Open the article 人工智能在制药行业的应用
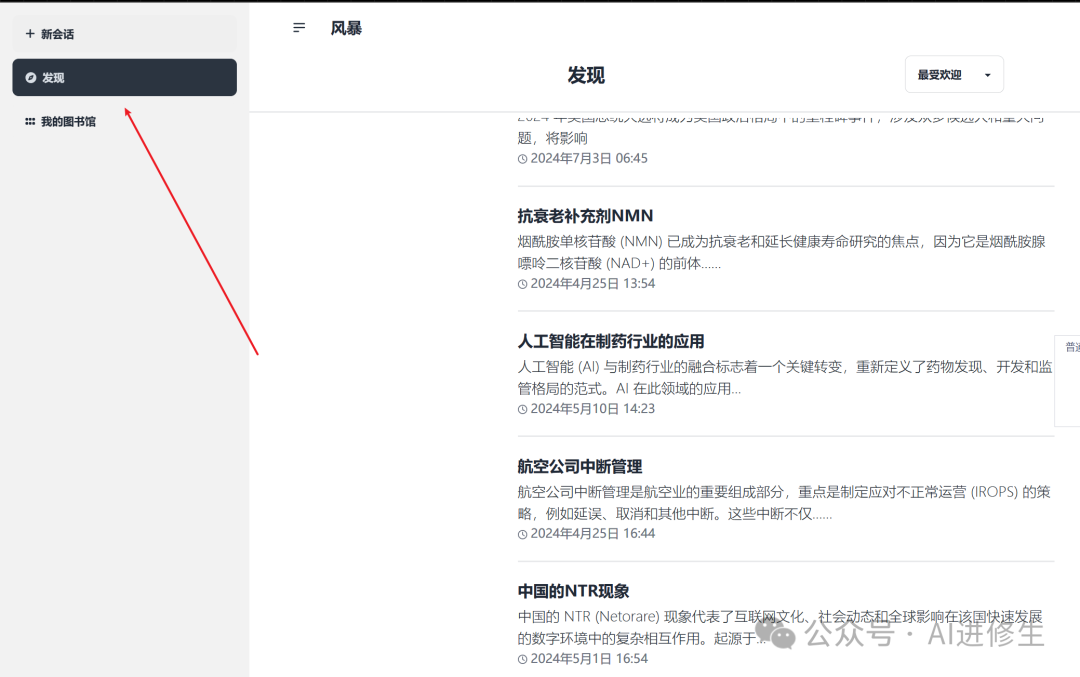This screenshot has height=677, width=1080. click(x=611, y=341)
